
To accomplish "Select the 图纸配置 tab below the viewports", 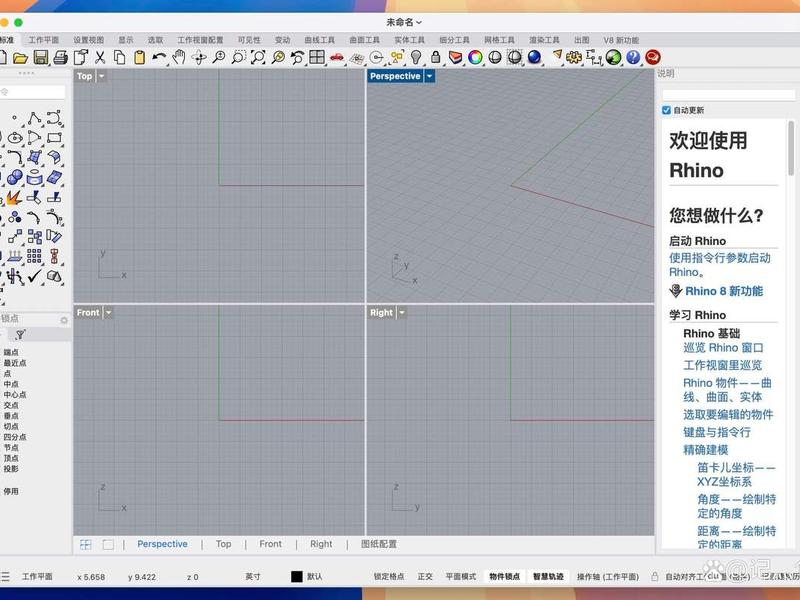I will (x=379, y=544).
